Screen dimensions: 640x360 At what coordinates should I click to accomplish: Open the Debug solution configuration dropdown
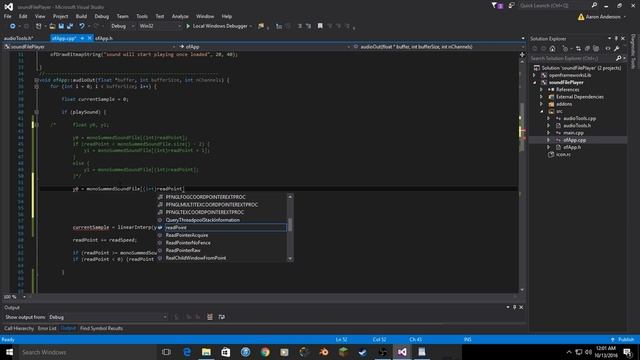[x=122, y=26]
